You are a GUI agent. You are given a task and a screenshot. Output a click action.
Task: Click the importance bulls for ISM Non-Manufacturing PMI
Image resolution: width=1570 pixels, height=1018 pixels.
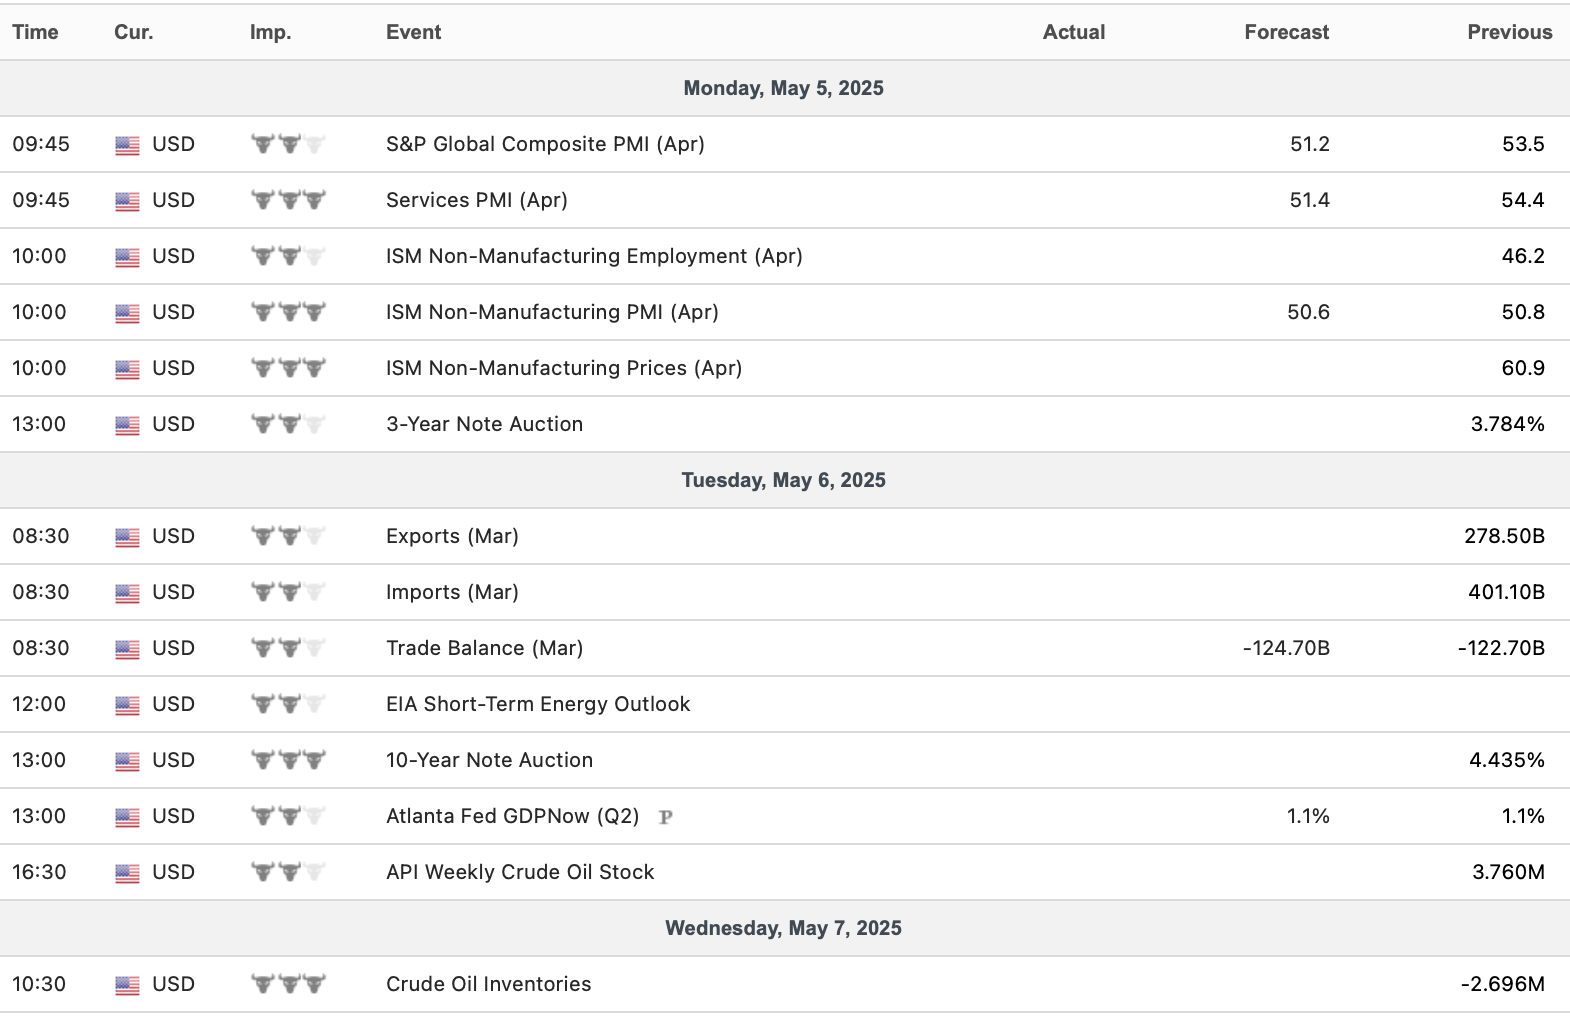click(288, 312)
